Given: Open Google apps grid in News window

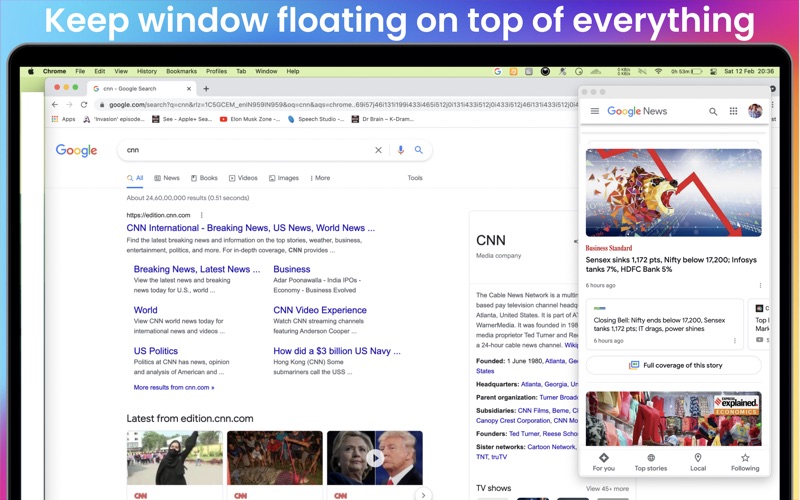Looking at the screenshot, I should point(733,111).
